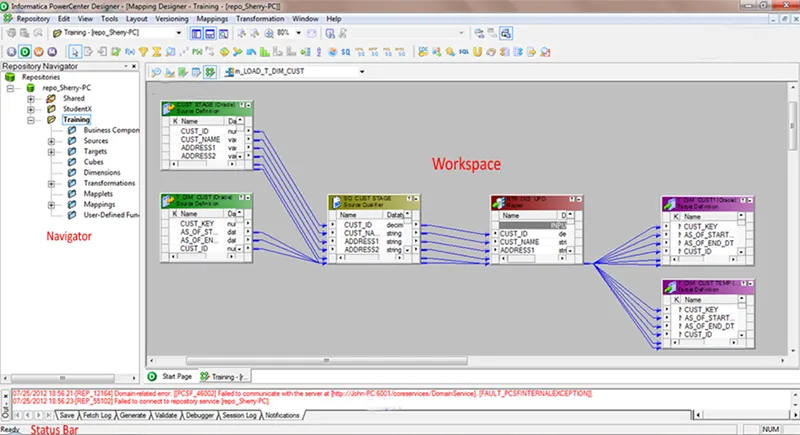Screen dimensions: 800x435
Task: Open the Transformation Developer tool
Action: (x=183, y=72)
